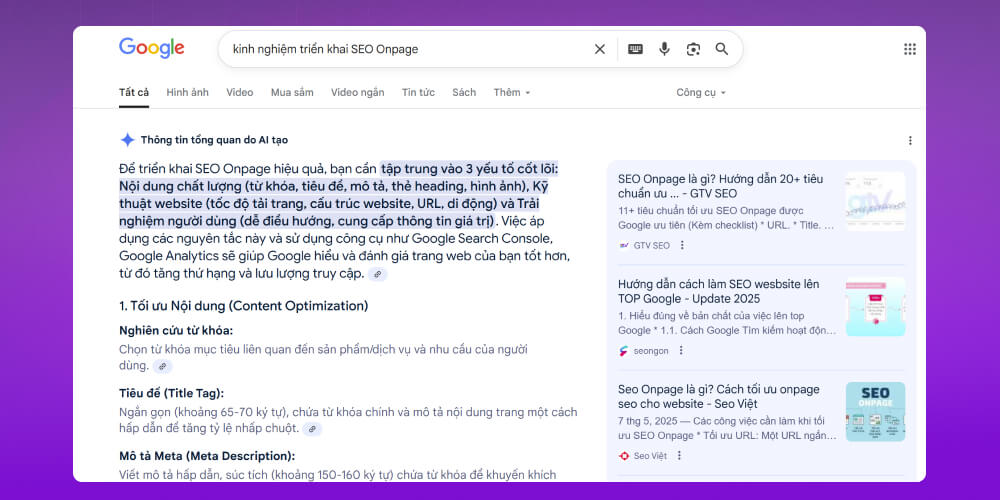Open 'Hướng dẫn cách làm SEO wesbsite' result
This screenshot has height=500, width=1000.
(719, 291)
